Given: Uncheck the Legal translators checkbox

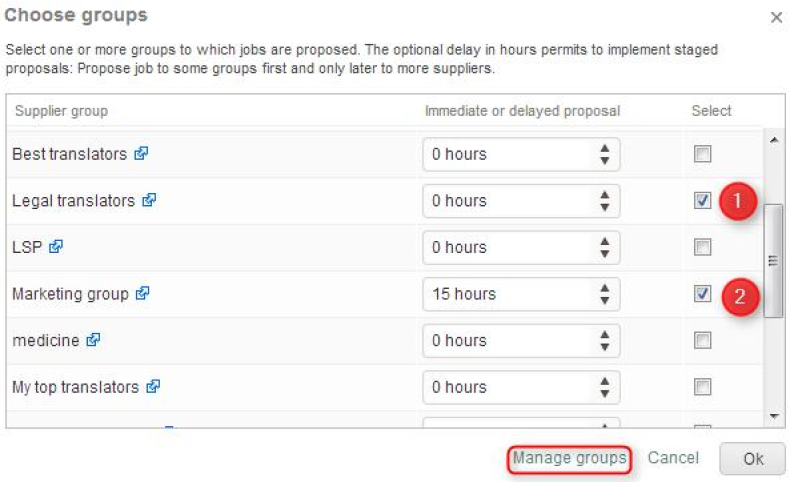Looking at the screenshot, I should point(703,200).
